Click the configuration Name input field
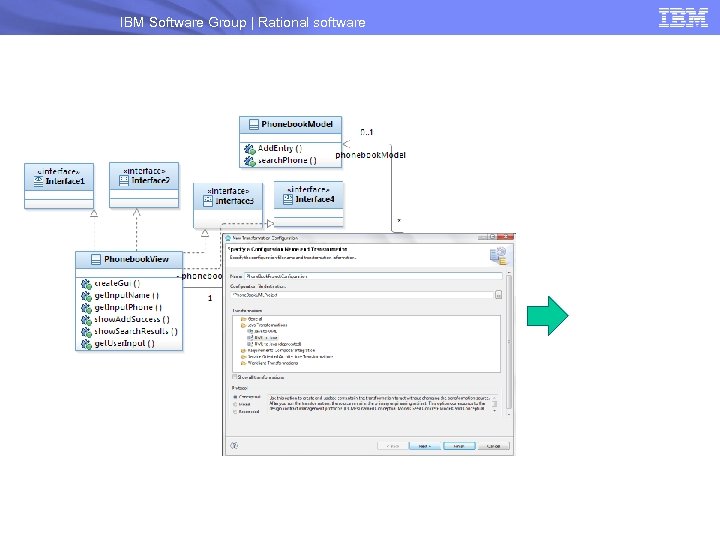 [373, 276]
